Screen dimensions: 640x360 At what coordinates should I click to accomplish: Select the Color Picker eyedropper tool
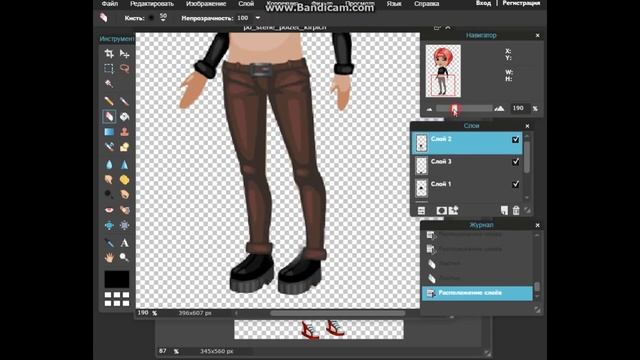click(x=109, y=243)
